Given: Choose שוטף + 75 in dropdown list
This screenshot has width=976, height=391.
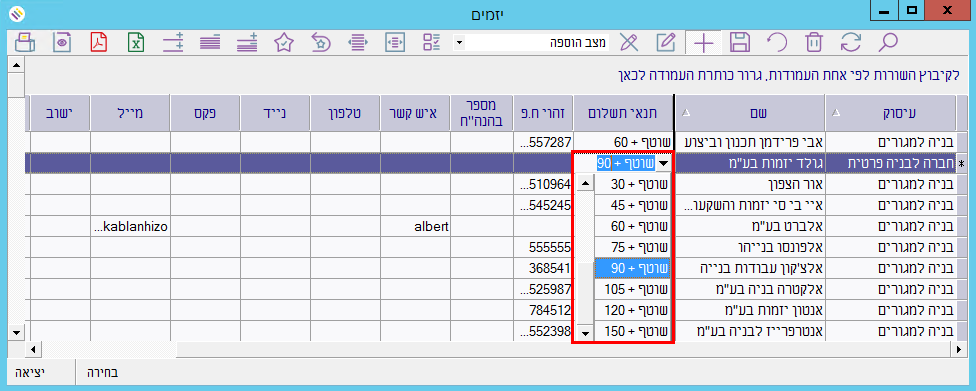Looking at the screenshot, I should (633, 247).
